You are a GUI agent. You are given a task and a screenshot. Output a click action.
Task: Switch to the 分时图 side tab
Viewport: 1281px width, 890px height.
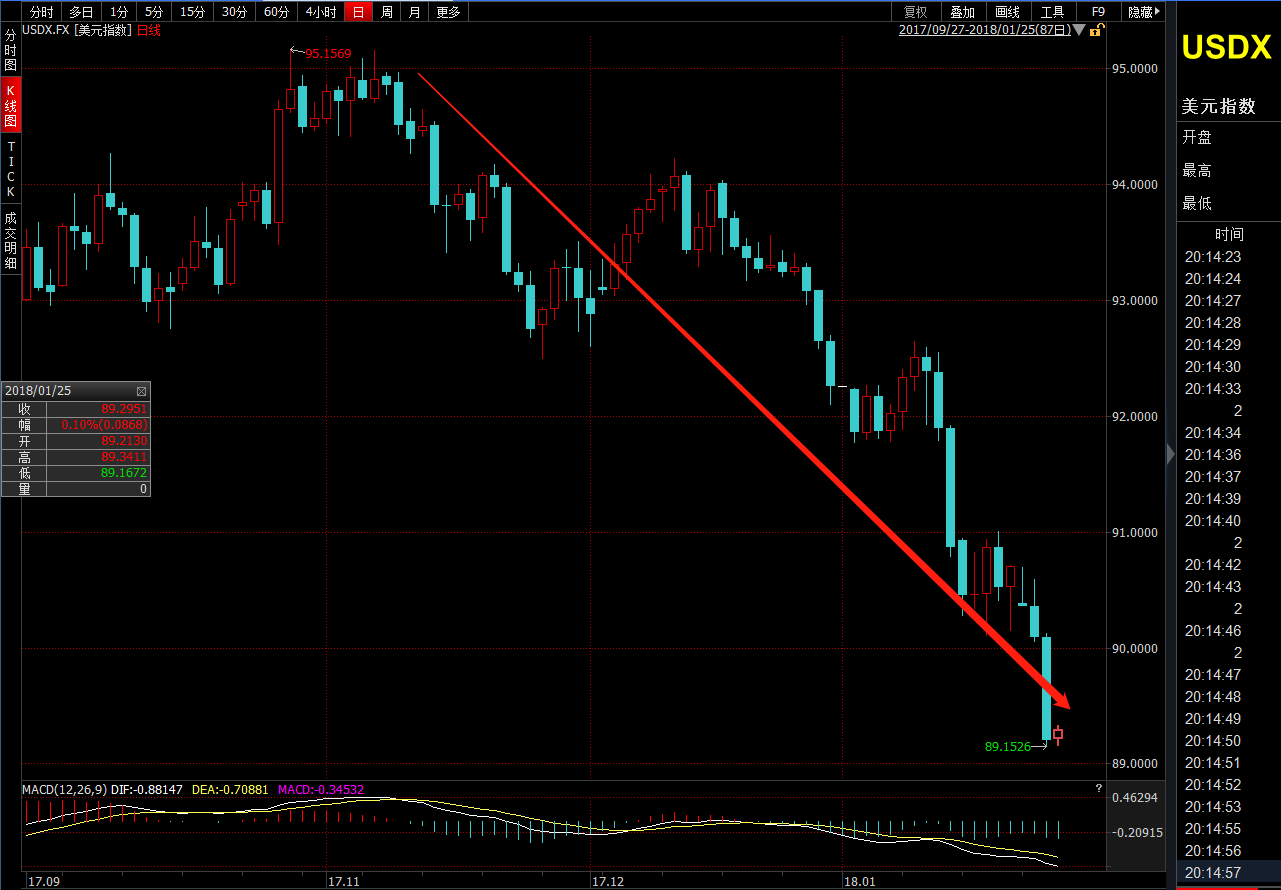click(10, 50)
